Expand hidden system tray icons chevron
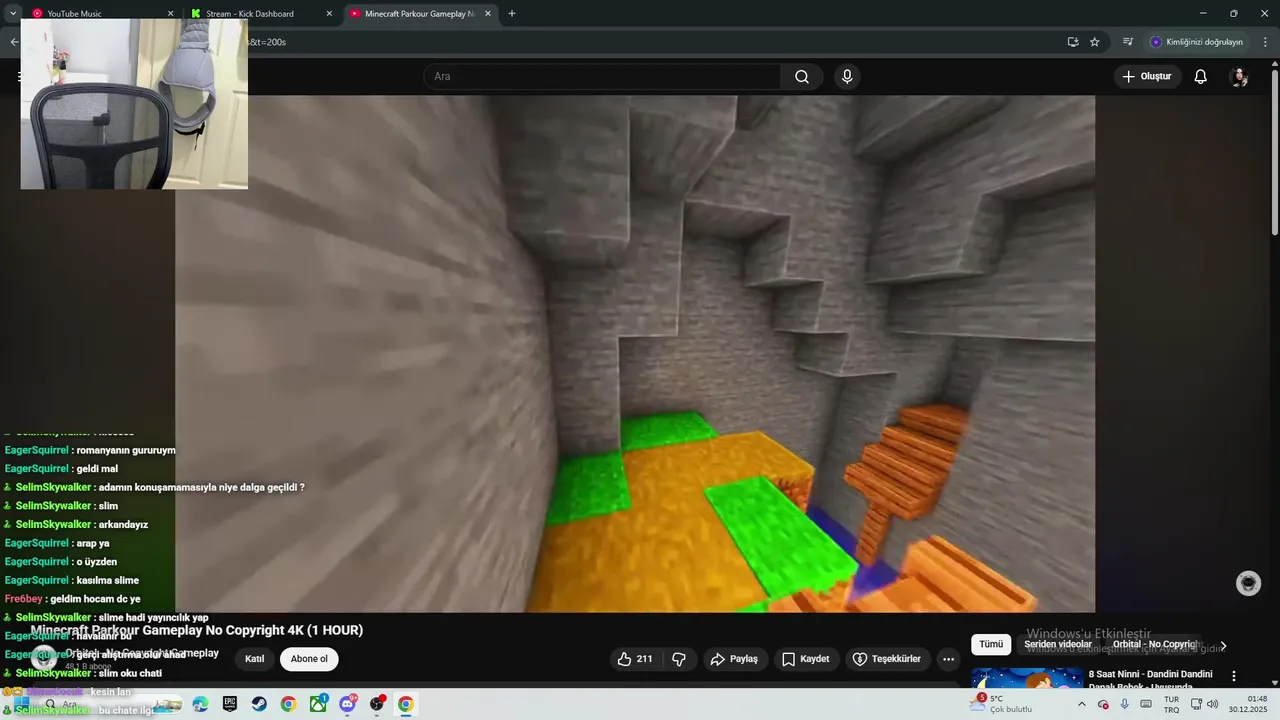 (x=1081, y=704)
